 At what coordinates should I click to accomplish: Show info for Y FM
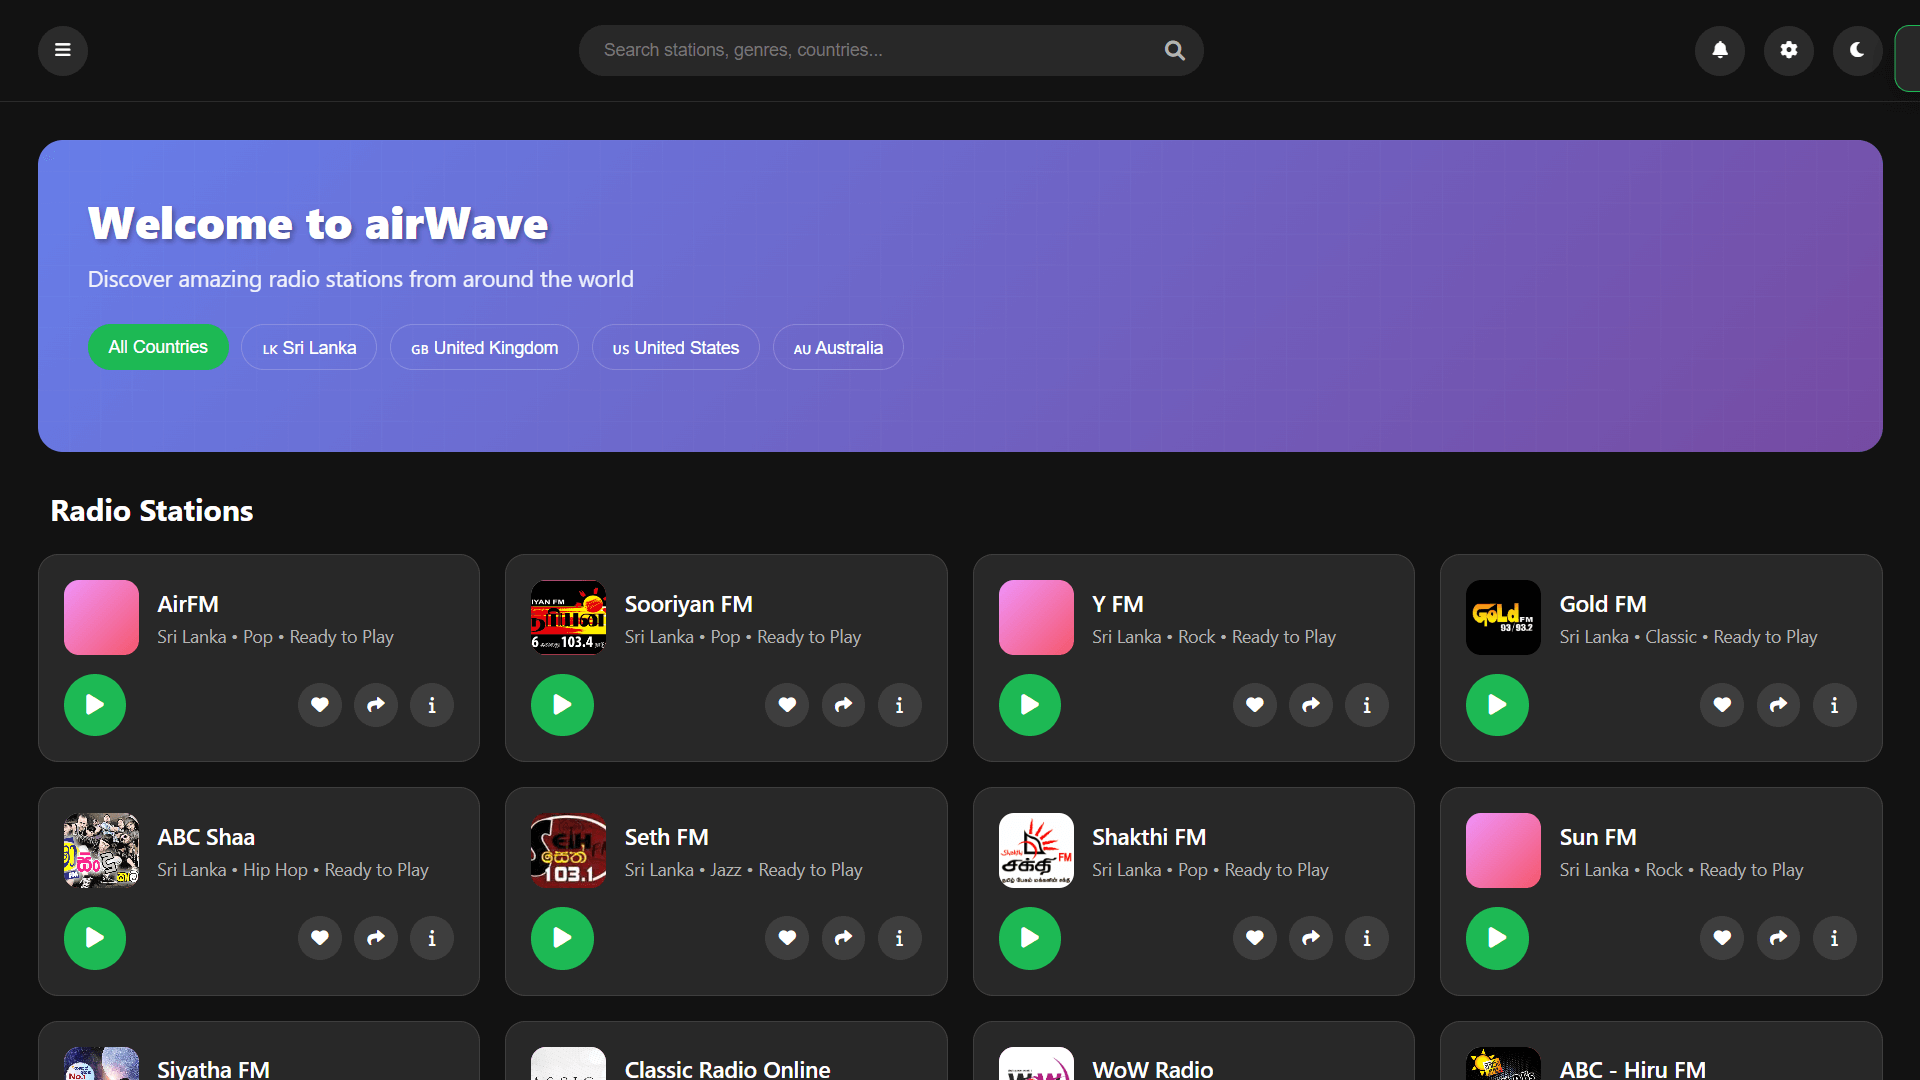point(1367,705)
